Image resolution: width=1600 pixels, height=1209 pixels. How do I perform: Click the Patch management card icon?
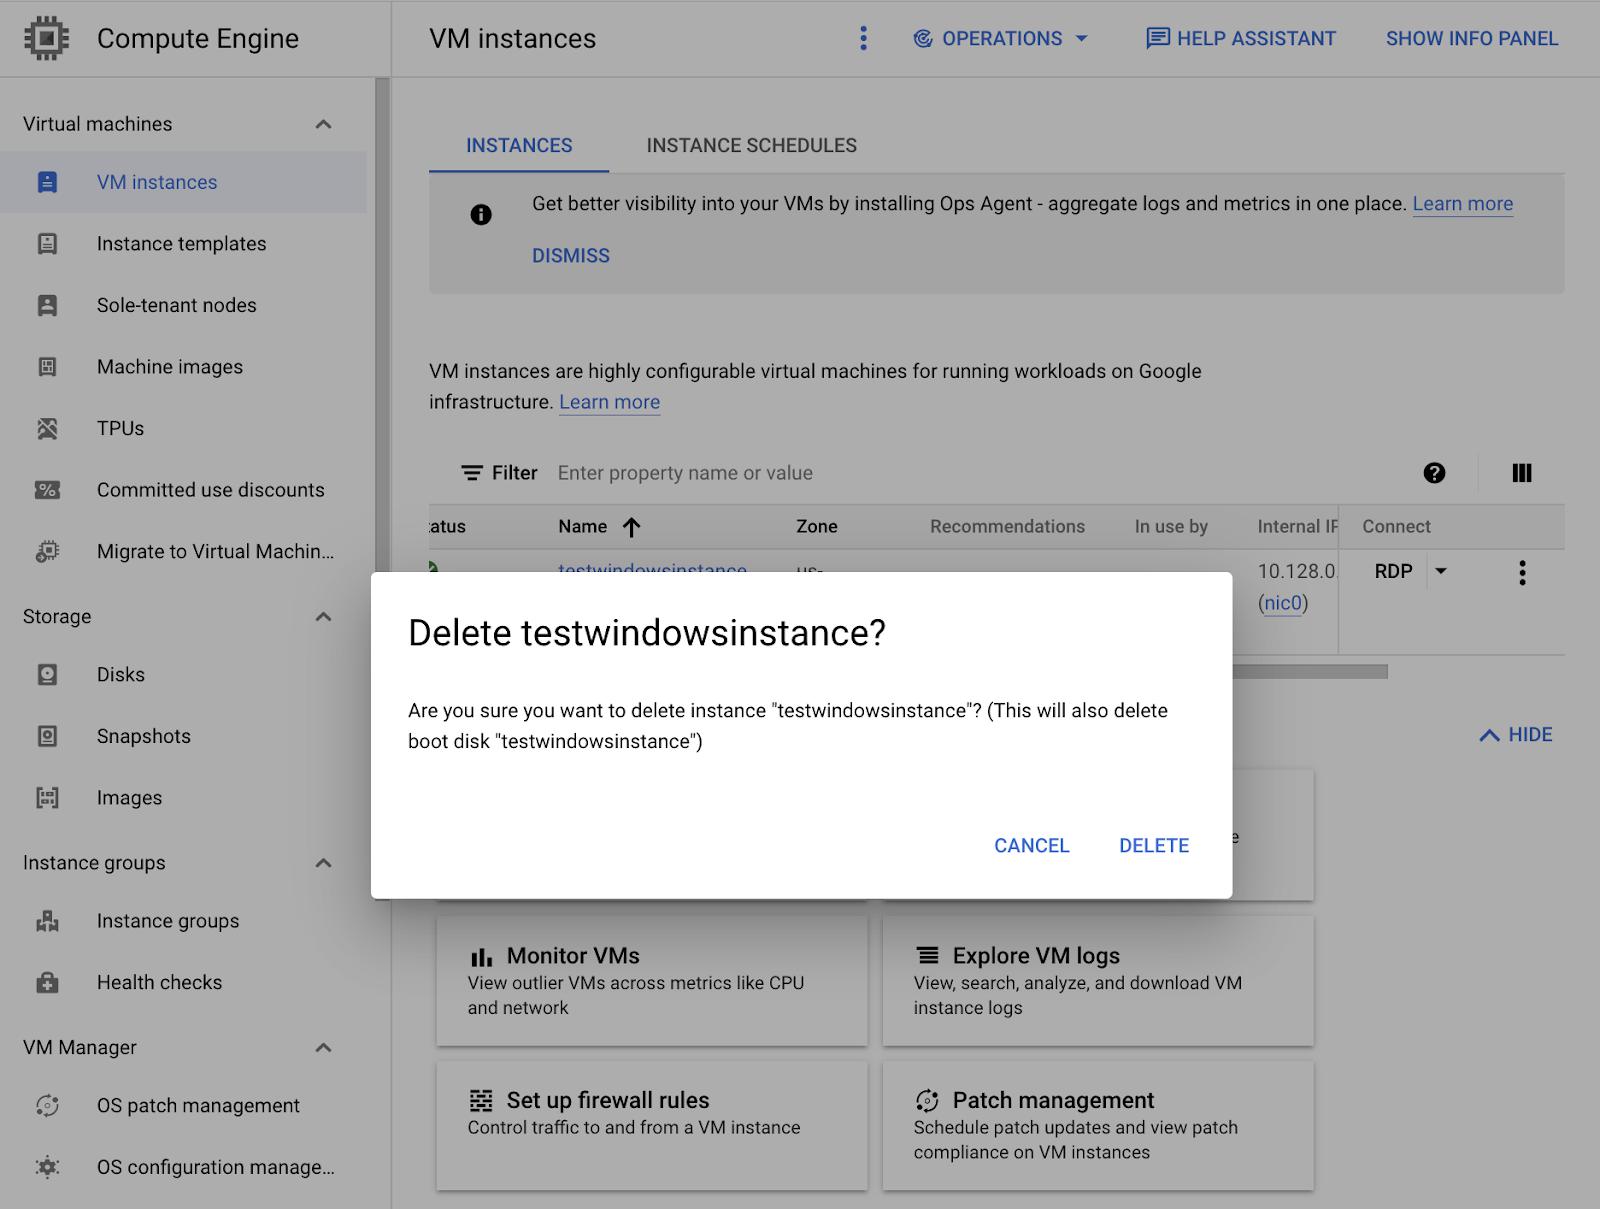coord(927,1101)
